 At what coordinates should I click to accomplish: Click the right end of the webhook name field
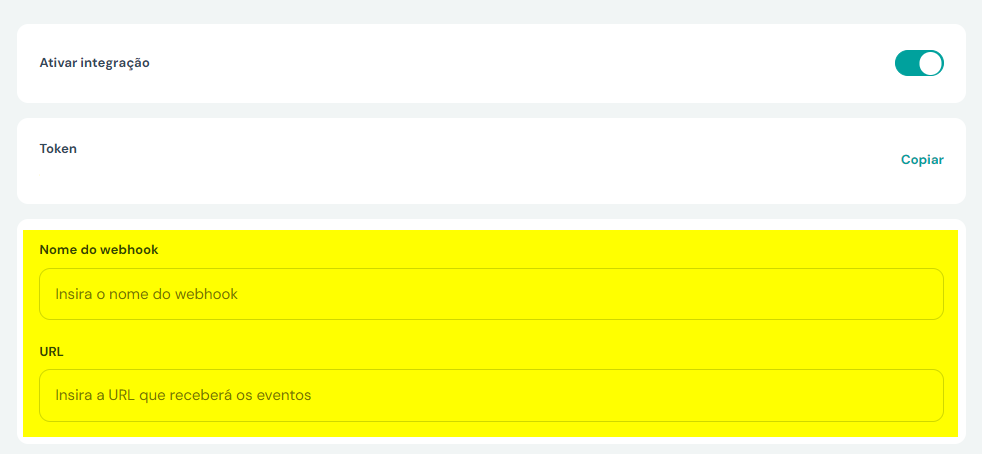(921, 294)
